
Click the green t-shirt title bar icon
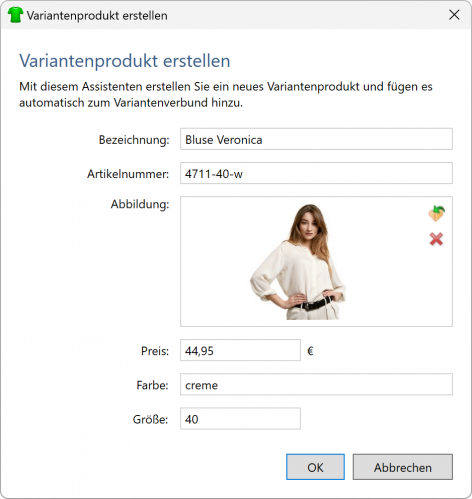[15, 15]
